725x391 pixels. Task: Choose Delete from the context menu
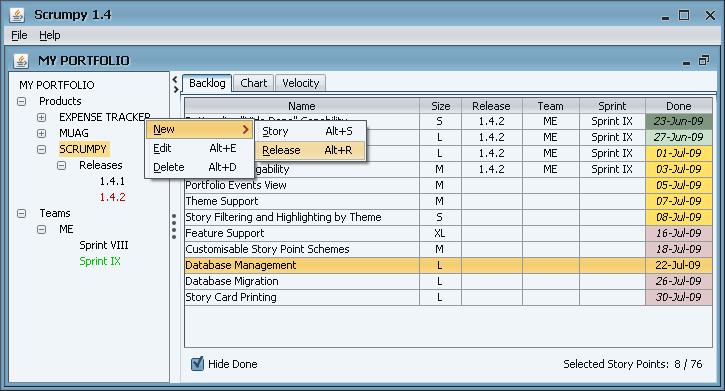199,167
